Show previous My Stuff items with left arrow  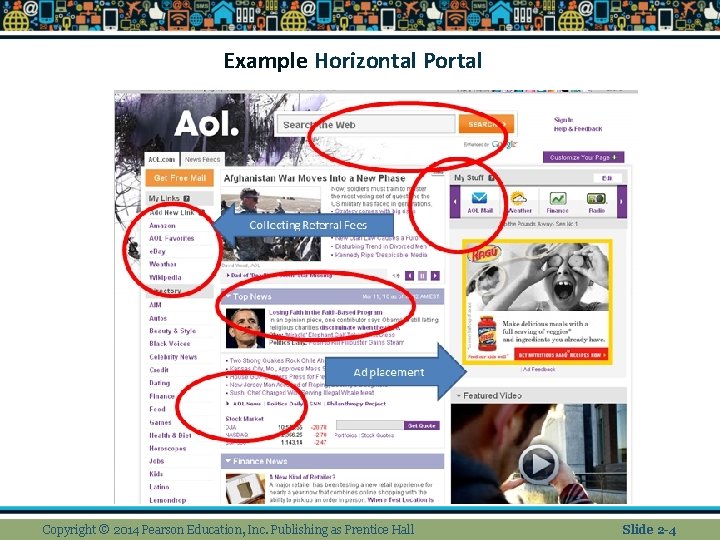click(455, 201)
